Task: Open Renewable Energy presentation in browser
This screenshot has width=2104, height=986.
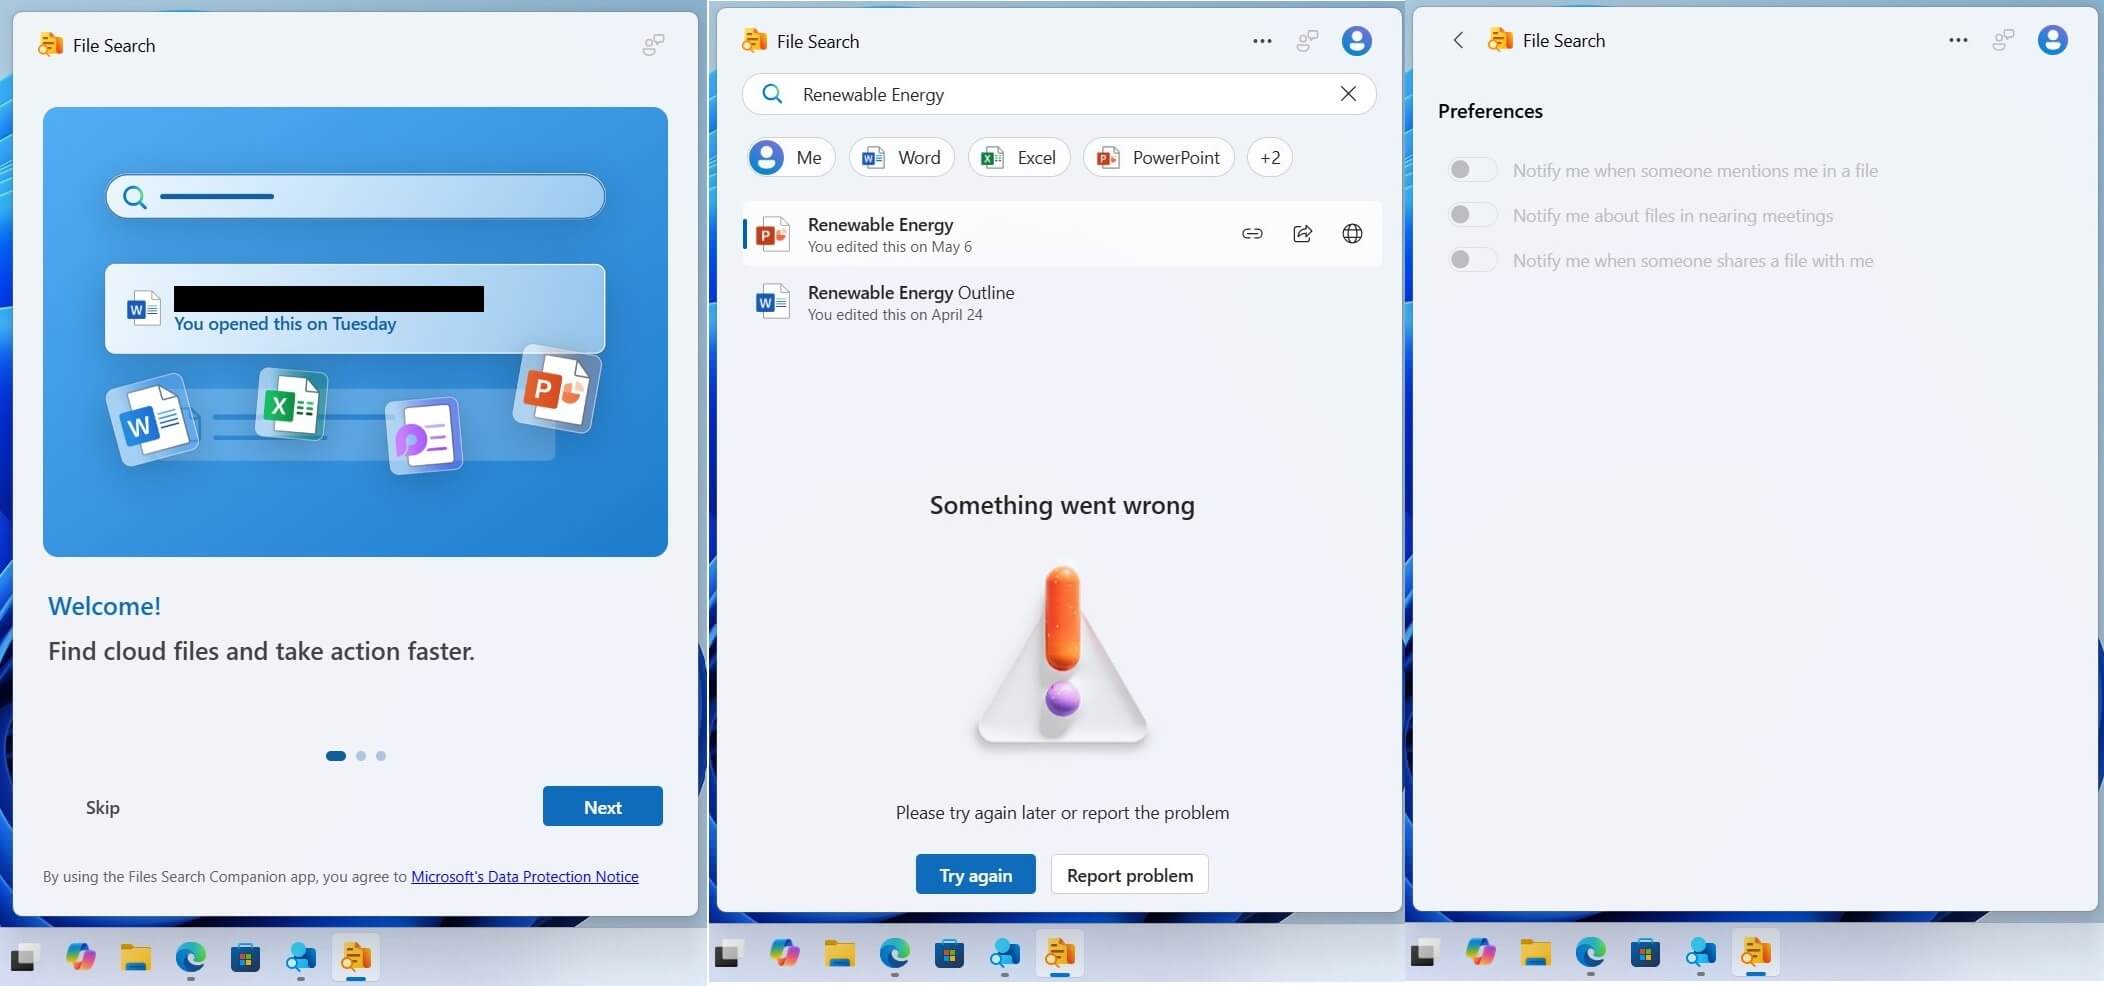Action: (1352, 233)
